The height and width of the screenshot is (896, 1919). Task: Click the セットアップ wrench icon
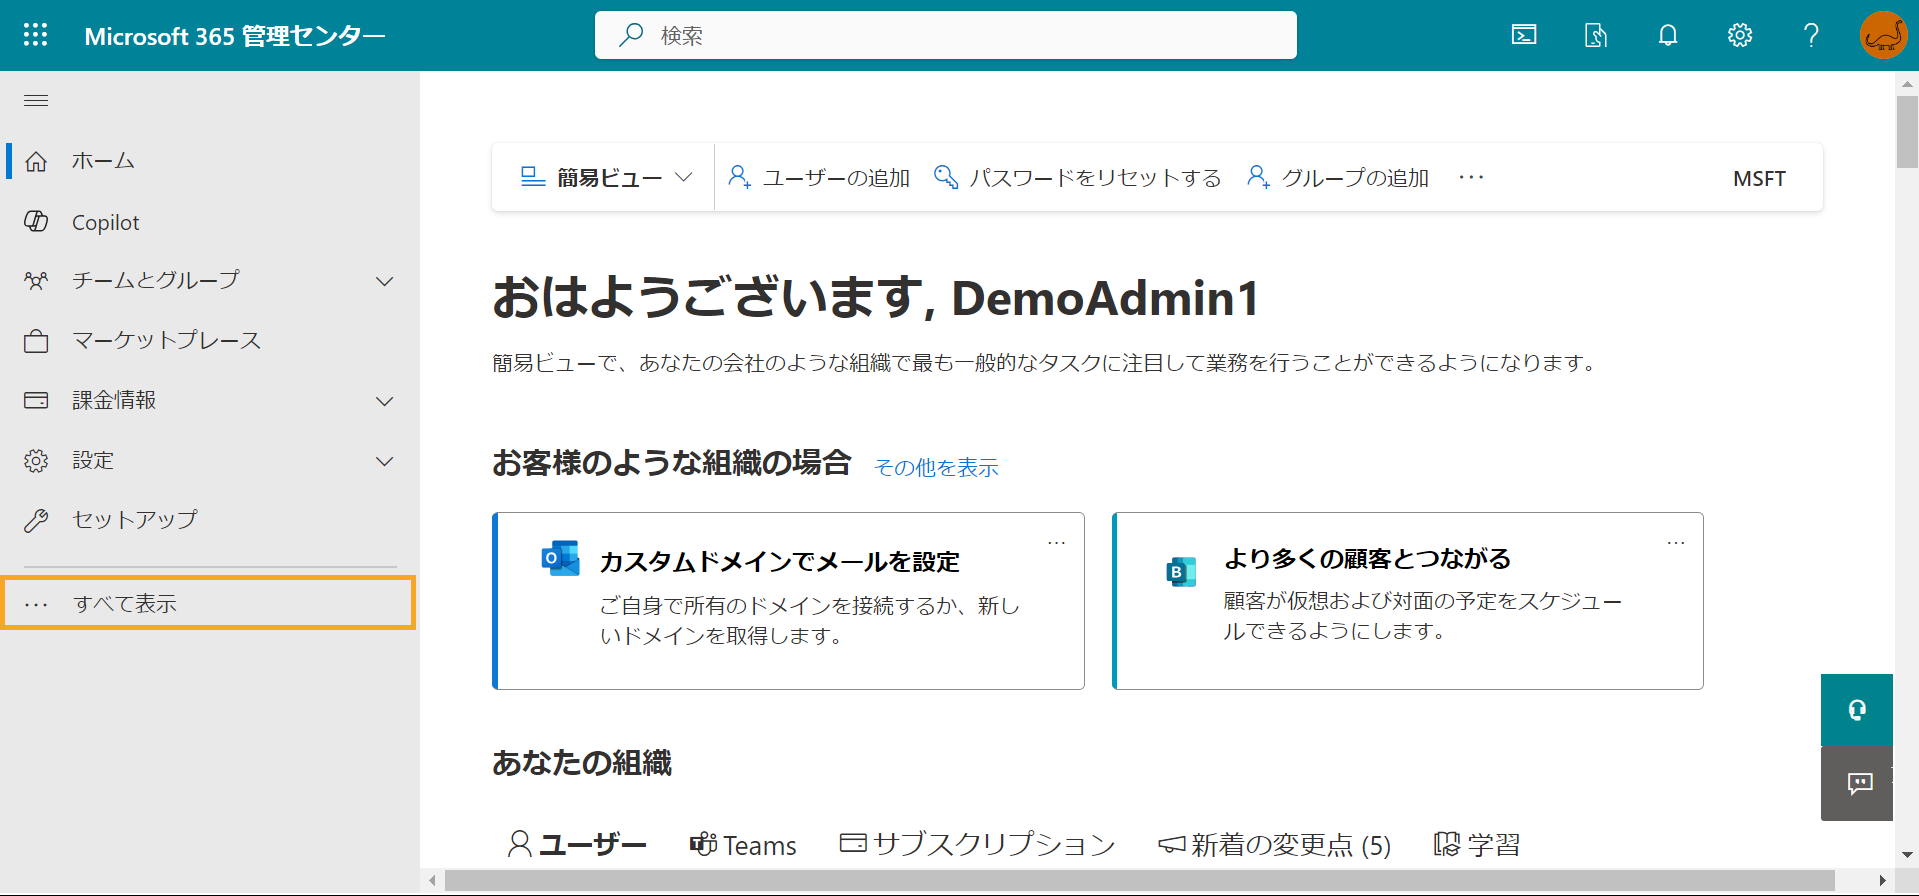coord(36,520)
